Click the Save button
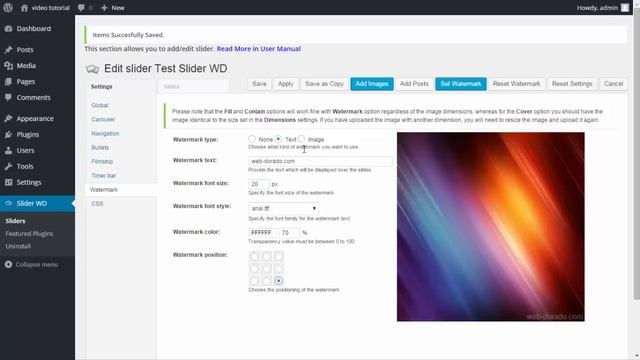 tap(259, 84)
